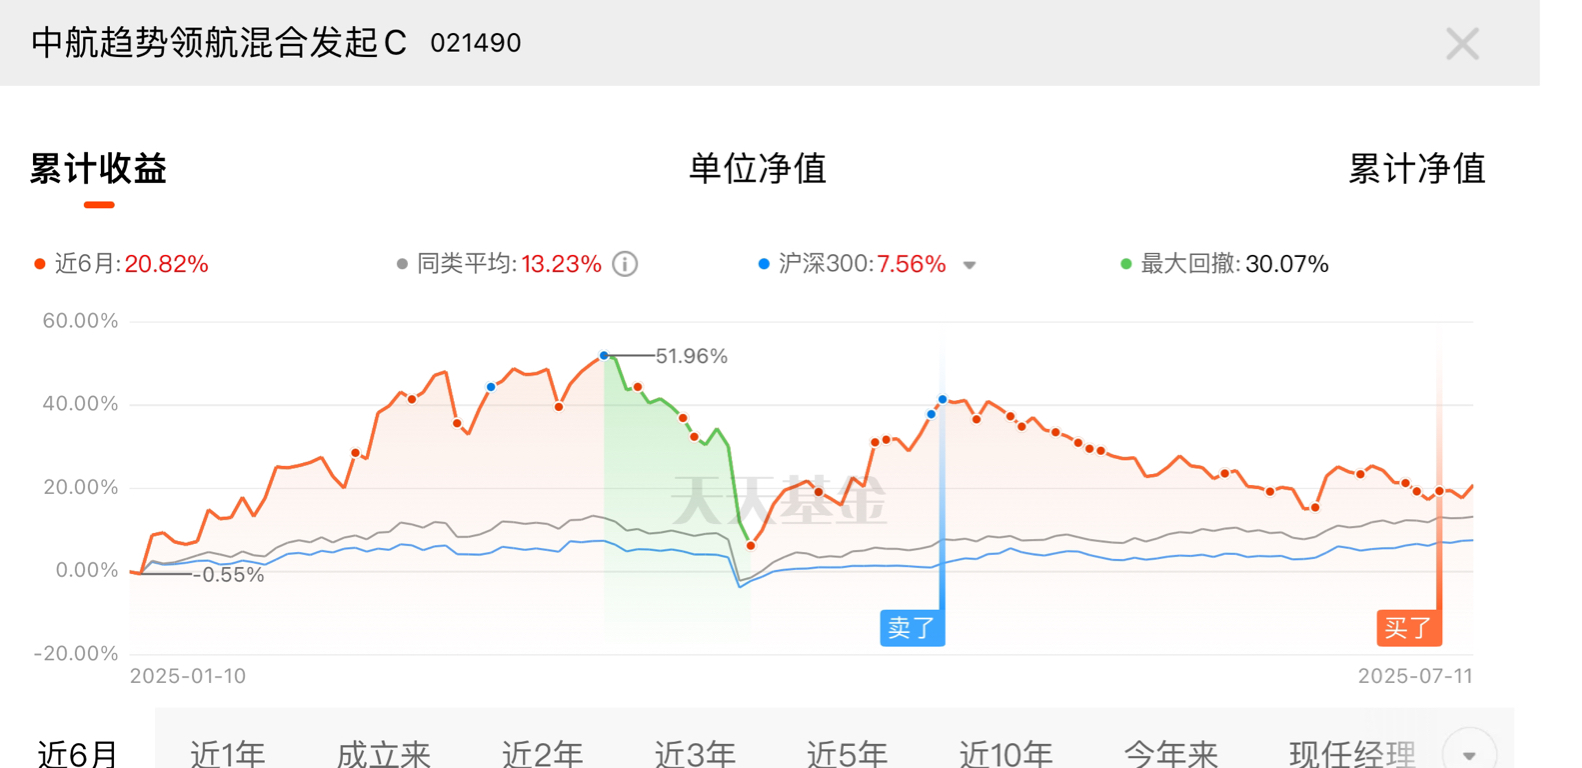The height and width of the screenshot is (768, 1582).
Task: Select the 近1年 time range
Action: pyautogui.click(x=228, y=753)
